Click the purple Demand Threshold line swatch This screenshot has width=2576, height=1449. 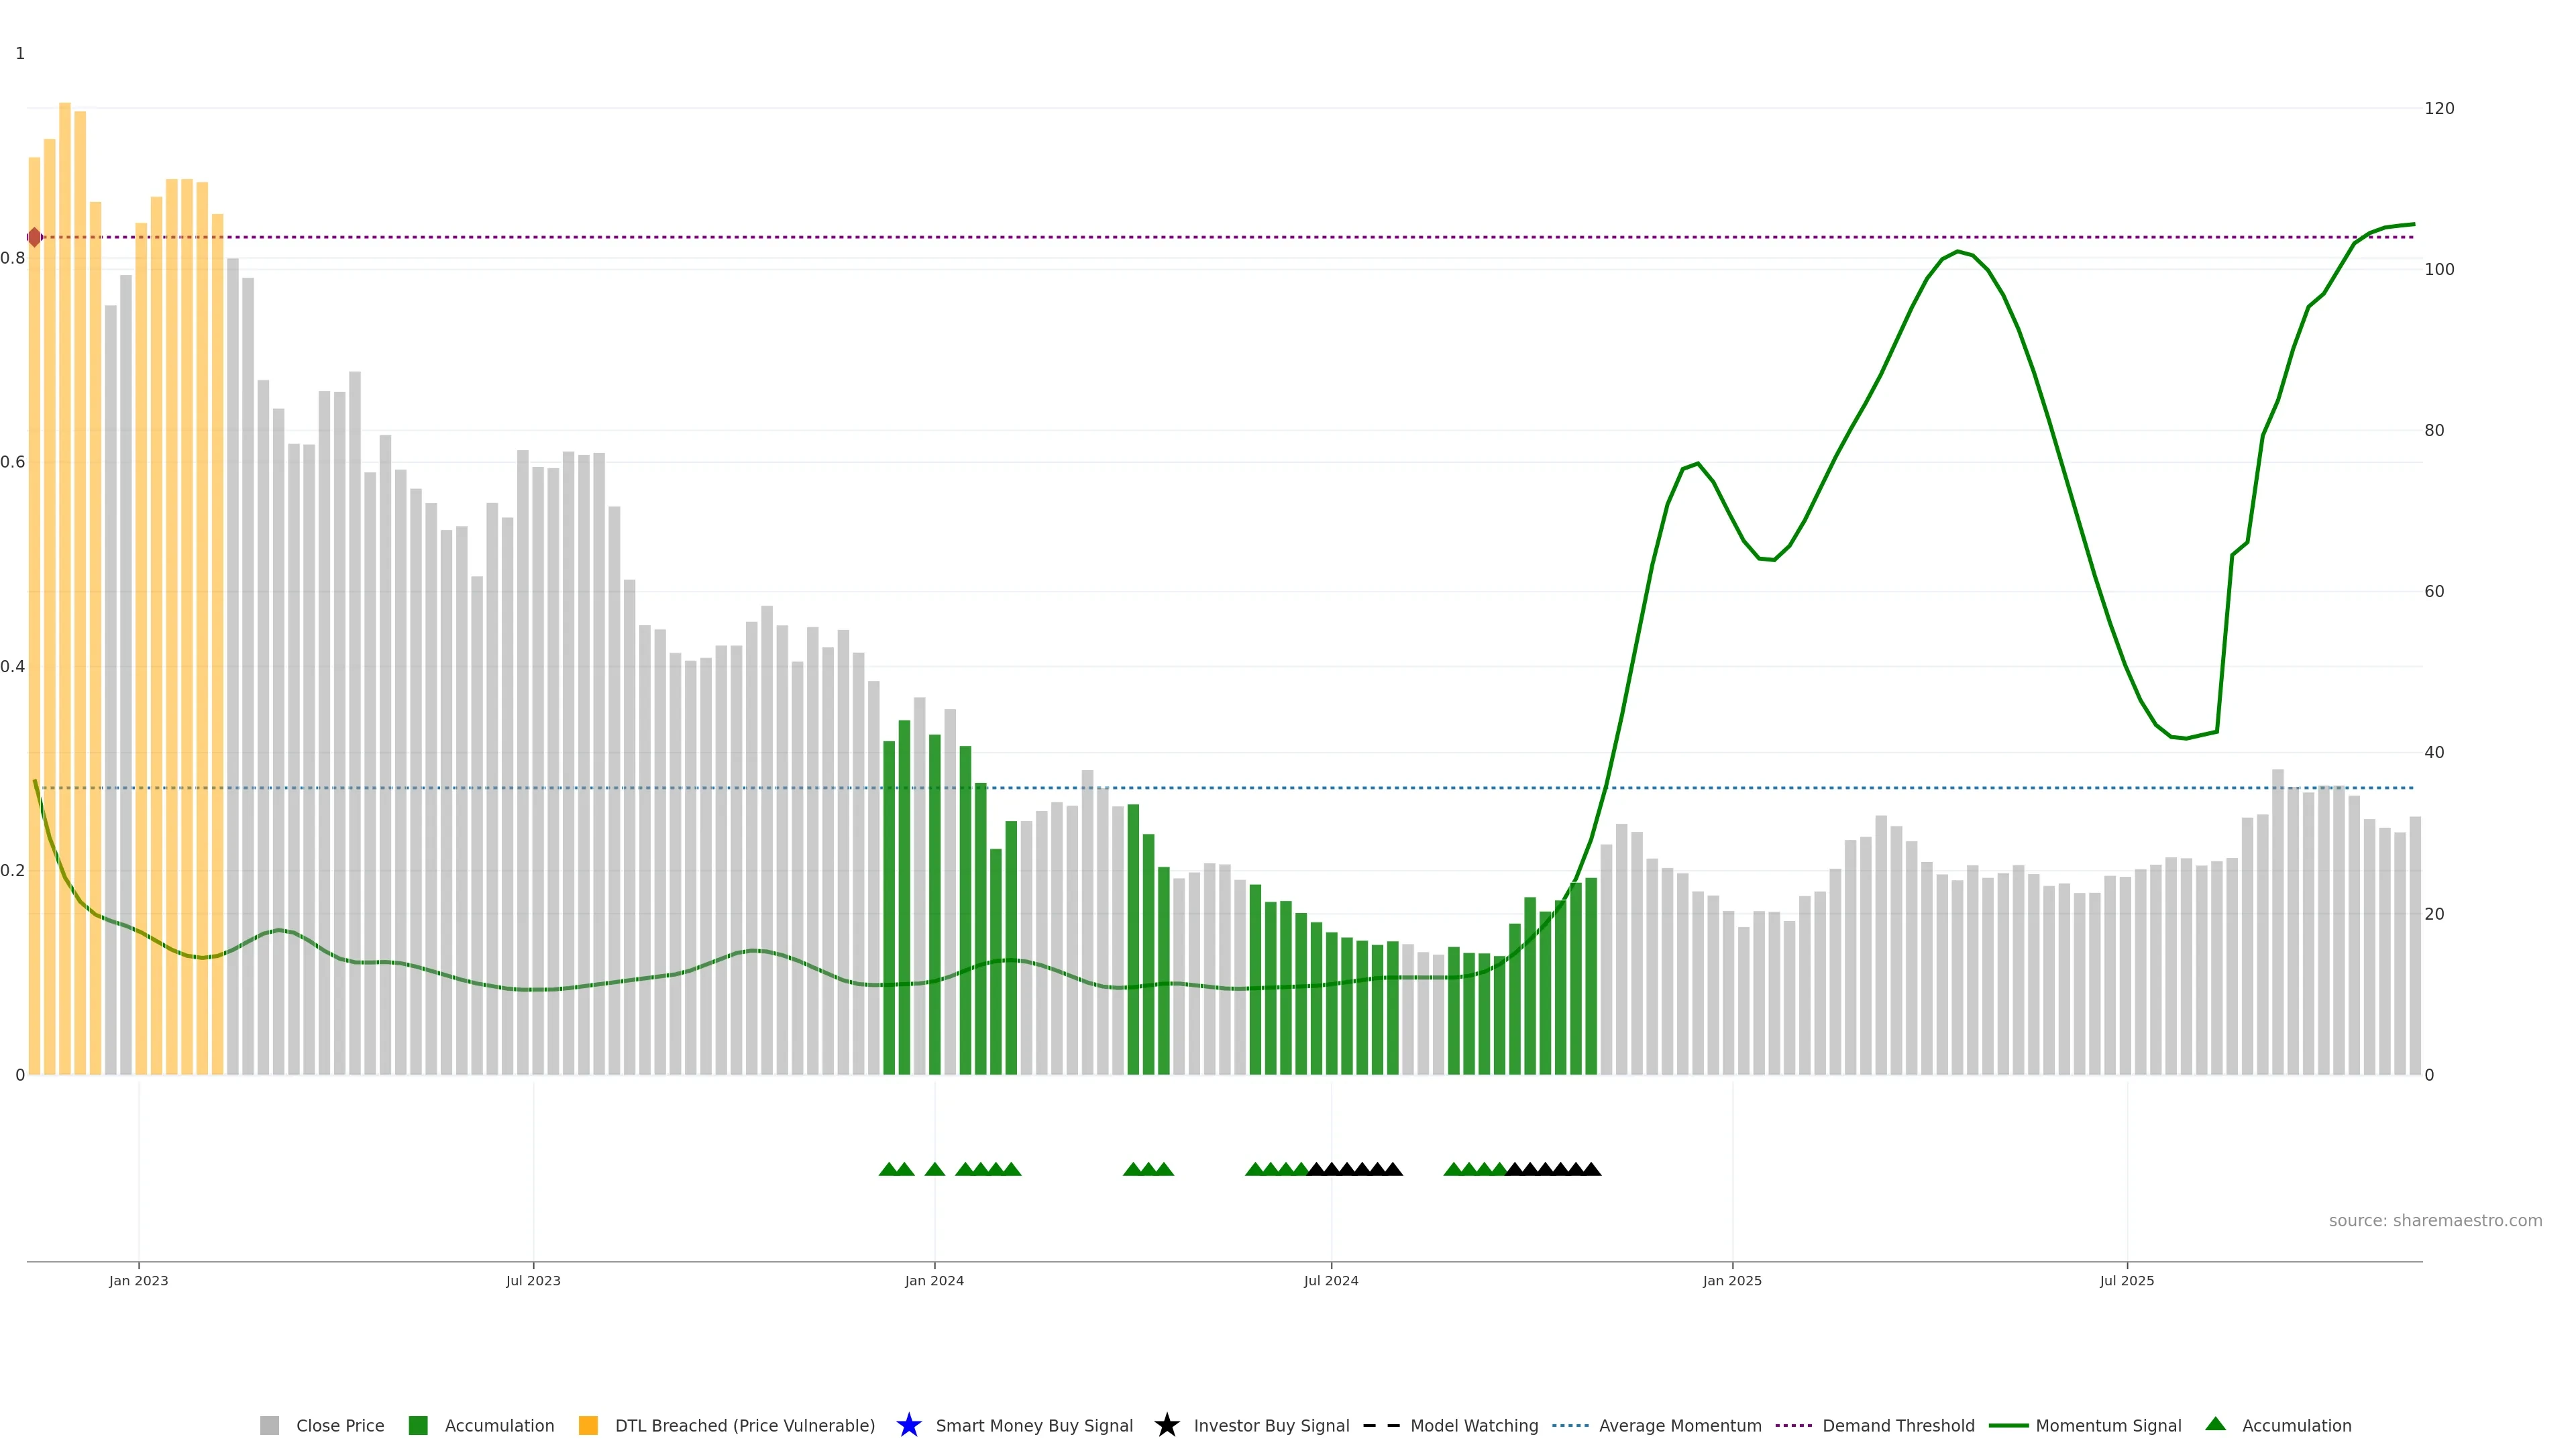coord(1793,1426)
